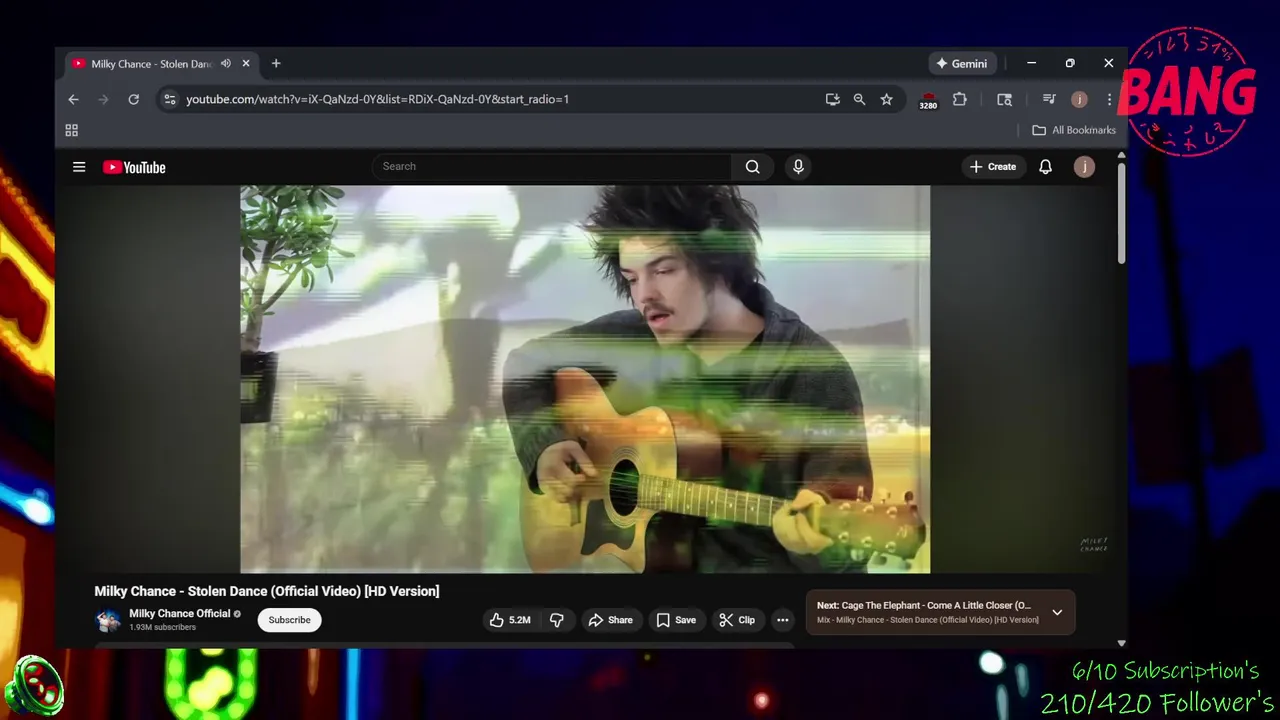Submit search with magnifier button

point(753,167)
